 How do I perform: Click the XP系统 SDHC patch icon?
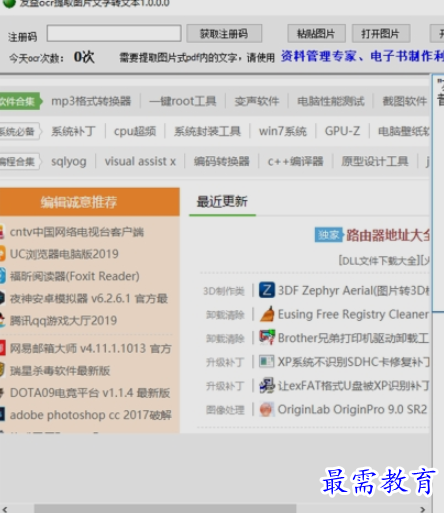267,361
